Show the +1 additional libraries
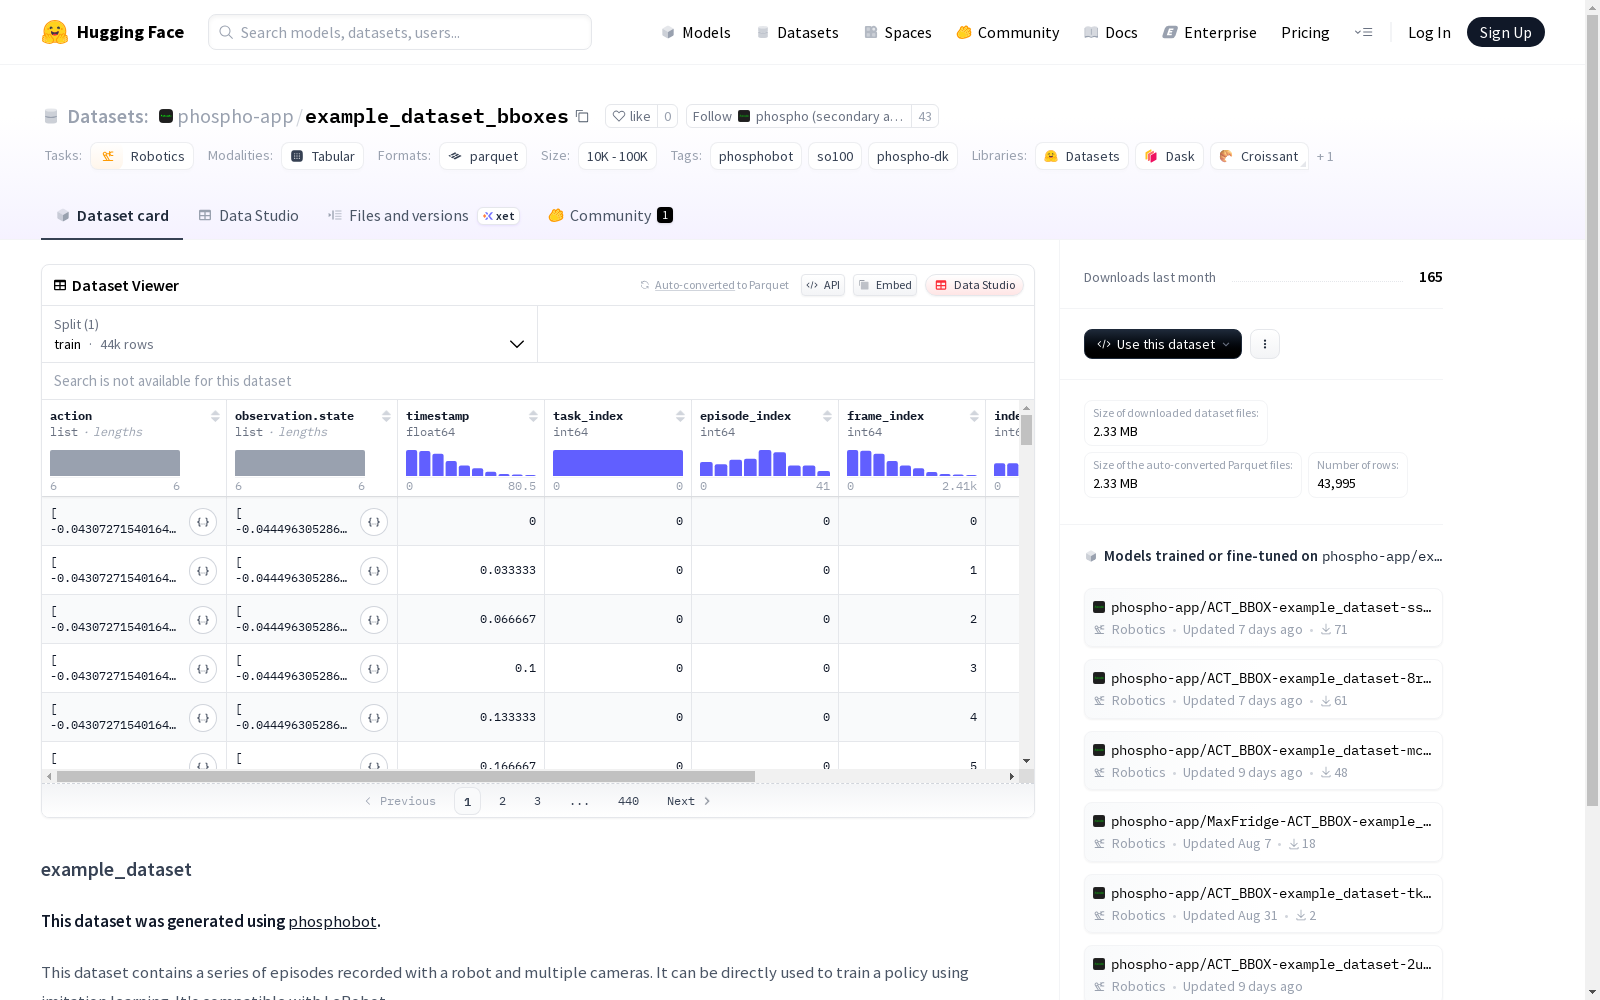This screenshot has width=1600, height=1000. click(1325, 157)
